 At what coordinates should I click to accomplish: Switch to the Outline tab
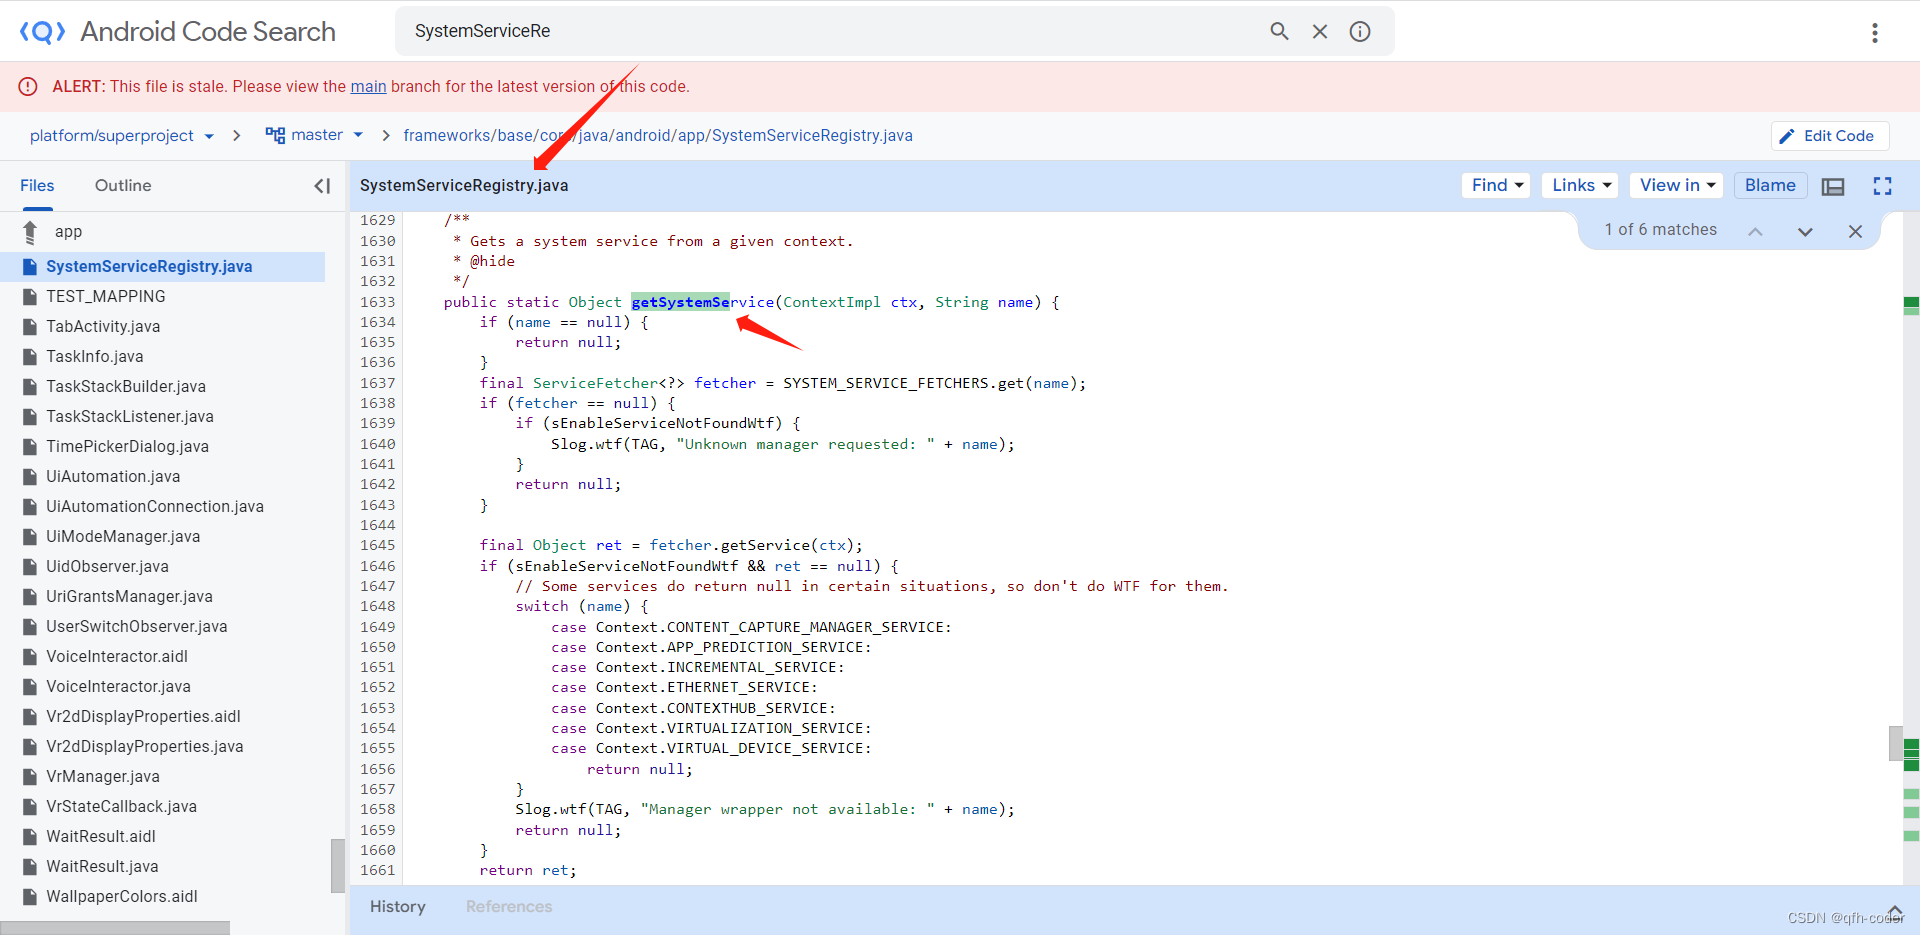pos(123,186)
